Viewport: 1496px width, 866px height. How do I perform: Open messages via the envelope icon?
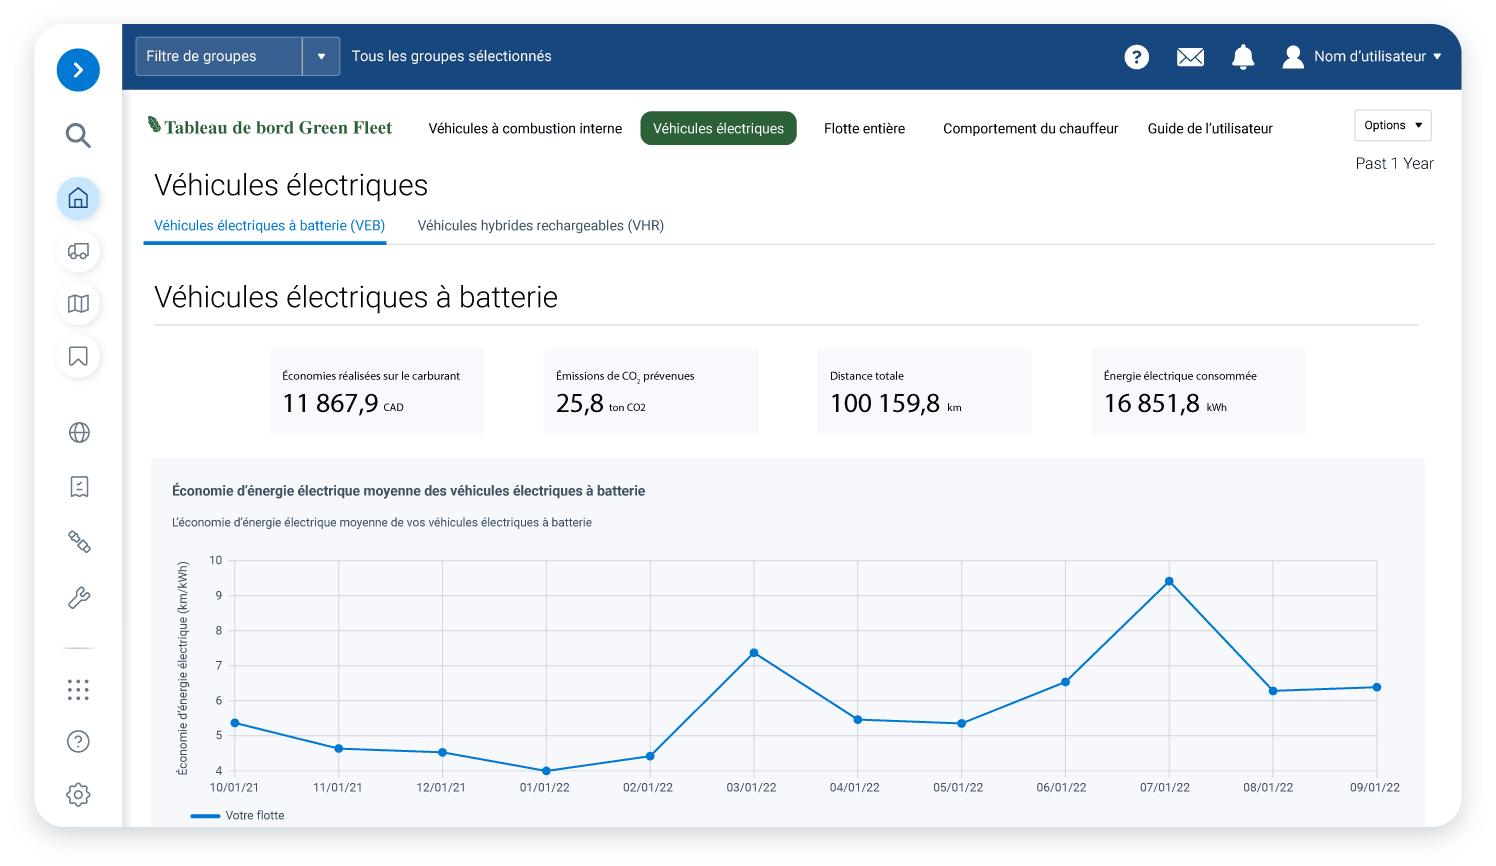(1190, 57)
